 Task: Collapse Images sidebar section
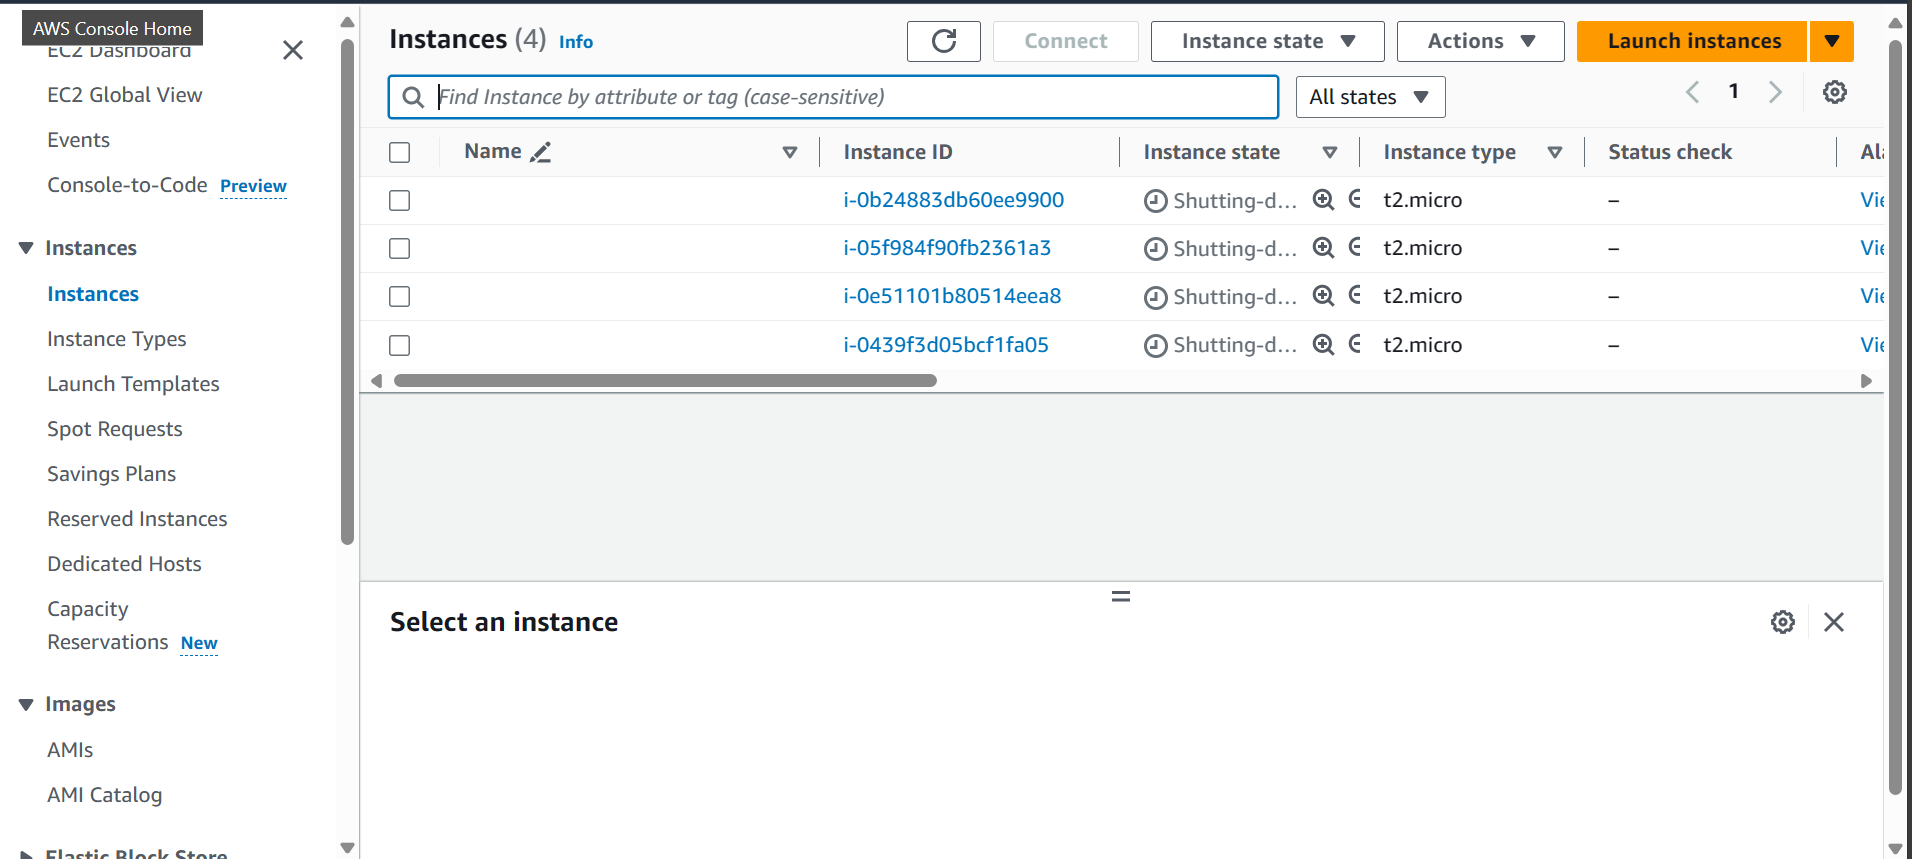pyautogui.click(x=26, y=705)
